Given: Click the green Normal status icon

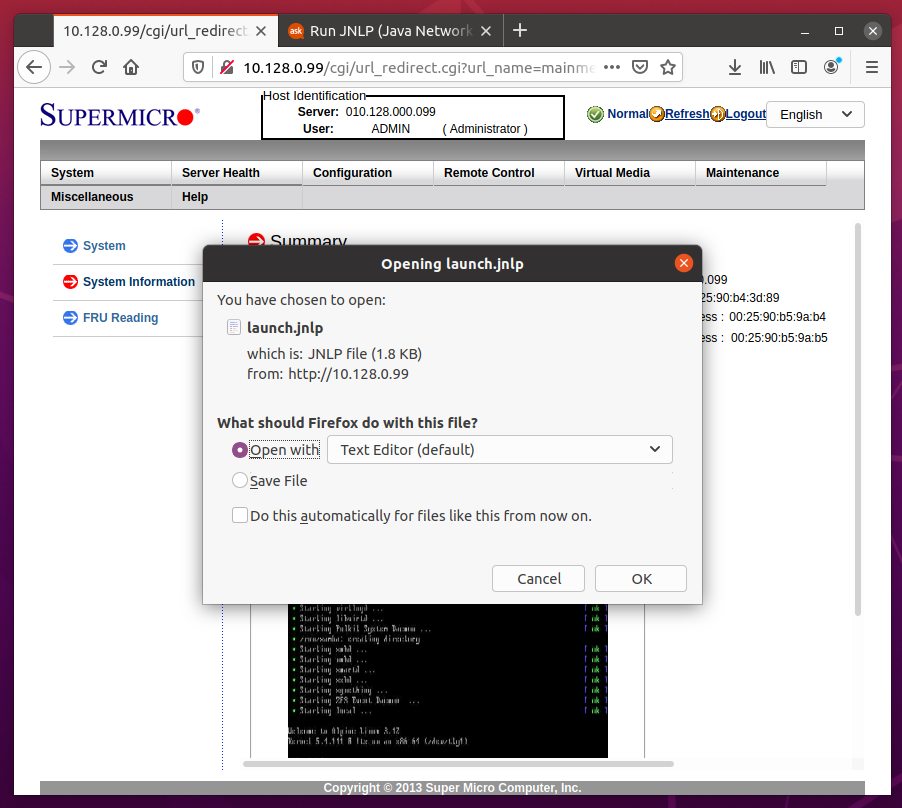Looking at the screenshot, I should point(595,114).
